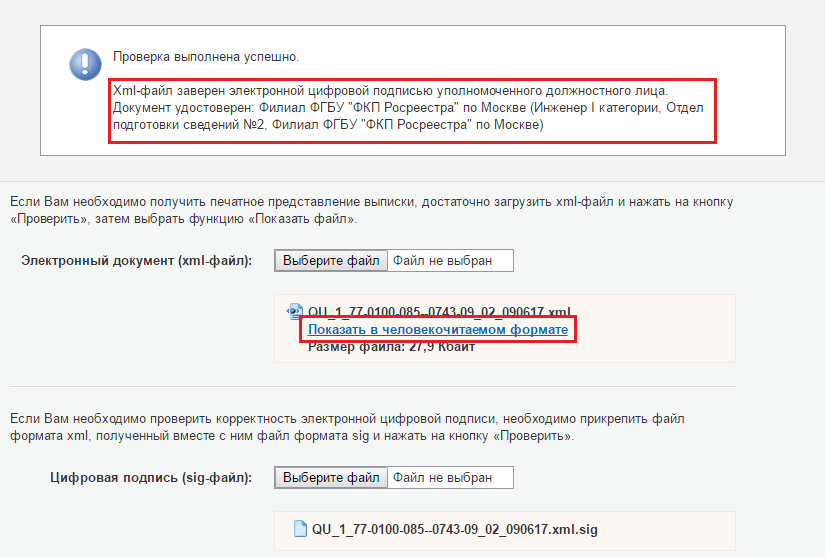
Task: Click paragraph starting 'Если Вам необходимо получить печатное'
Action: coord(371,210)
